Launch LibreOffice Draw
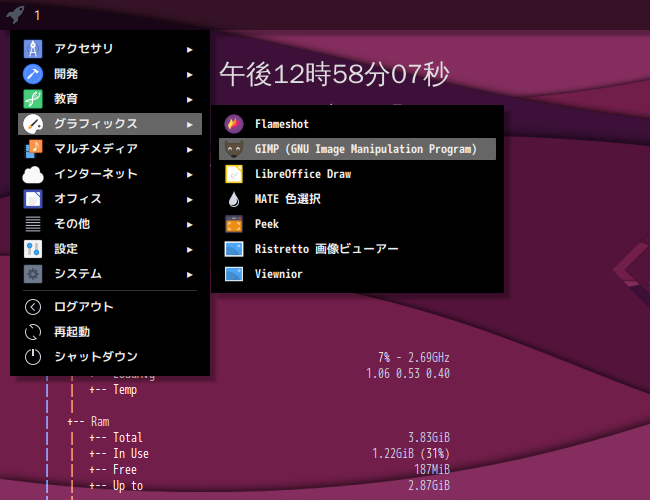650x500 pixels. pos(357,174)
